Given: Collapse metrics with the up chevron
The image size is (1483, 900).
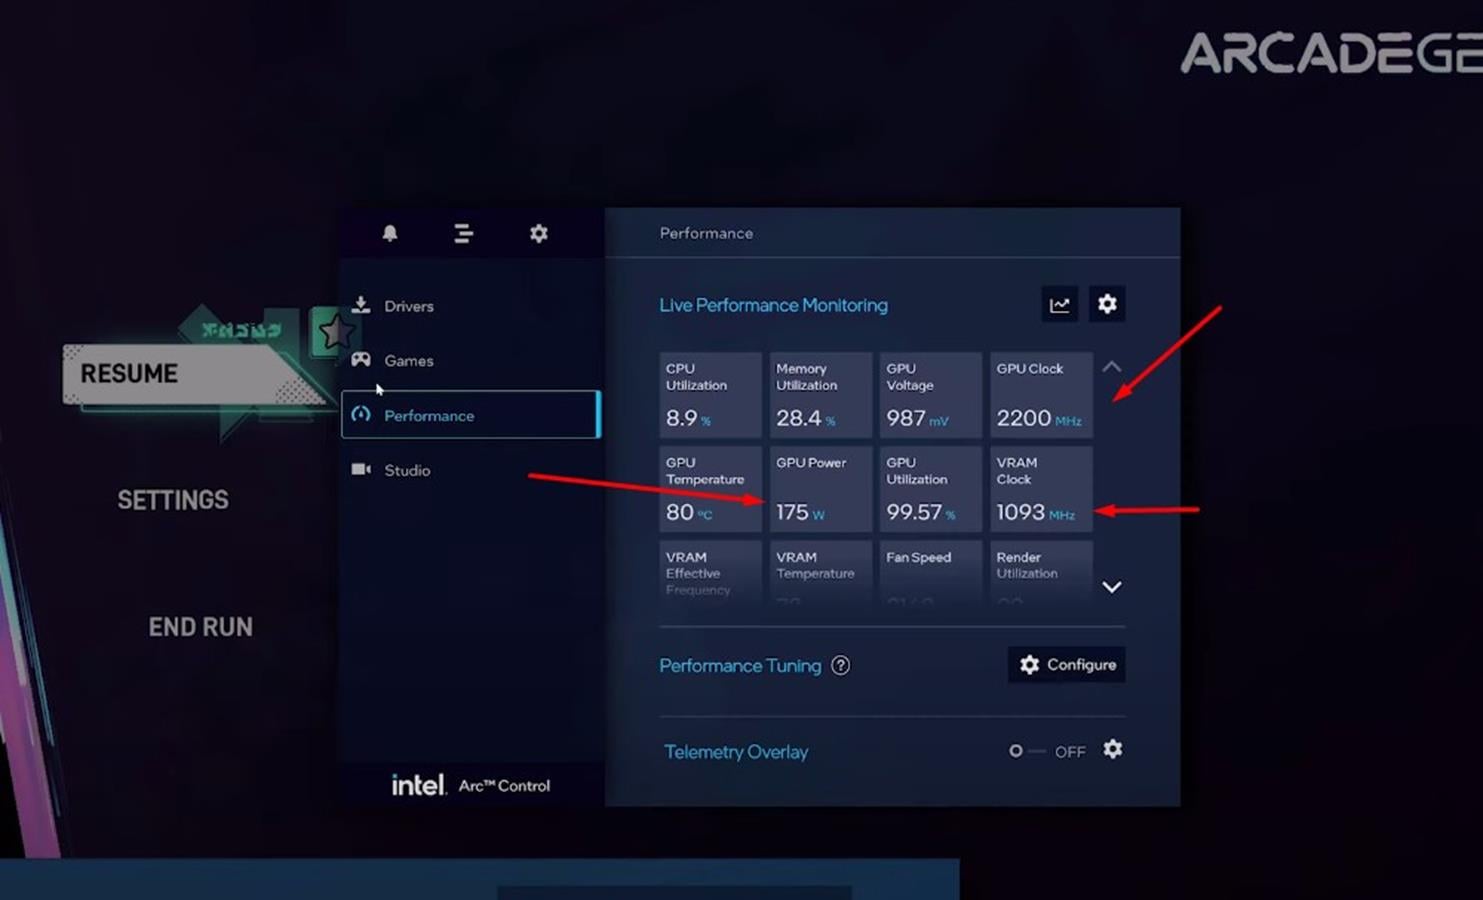Looking at the screenshot, I should (1111, 367).
